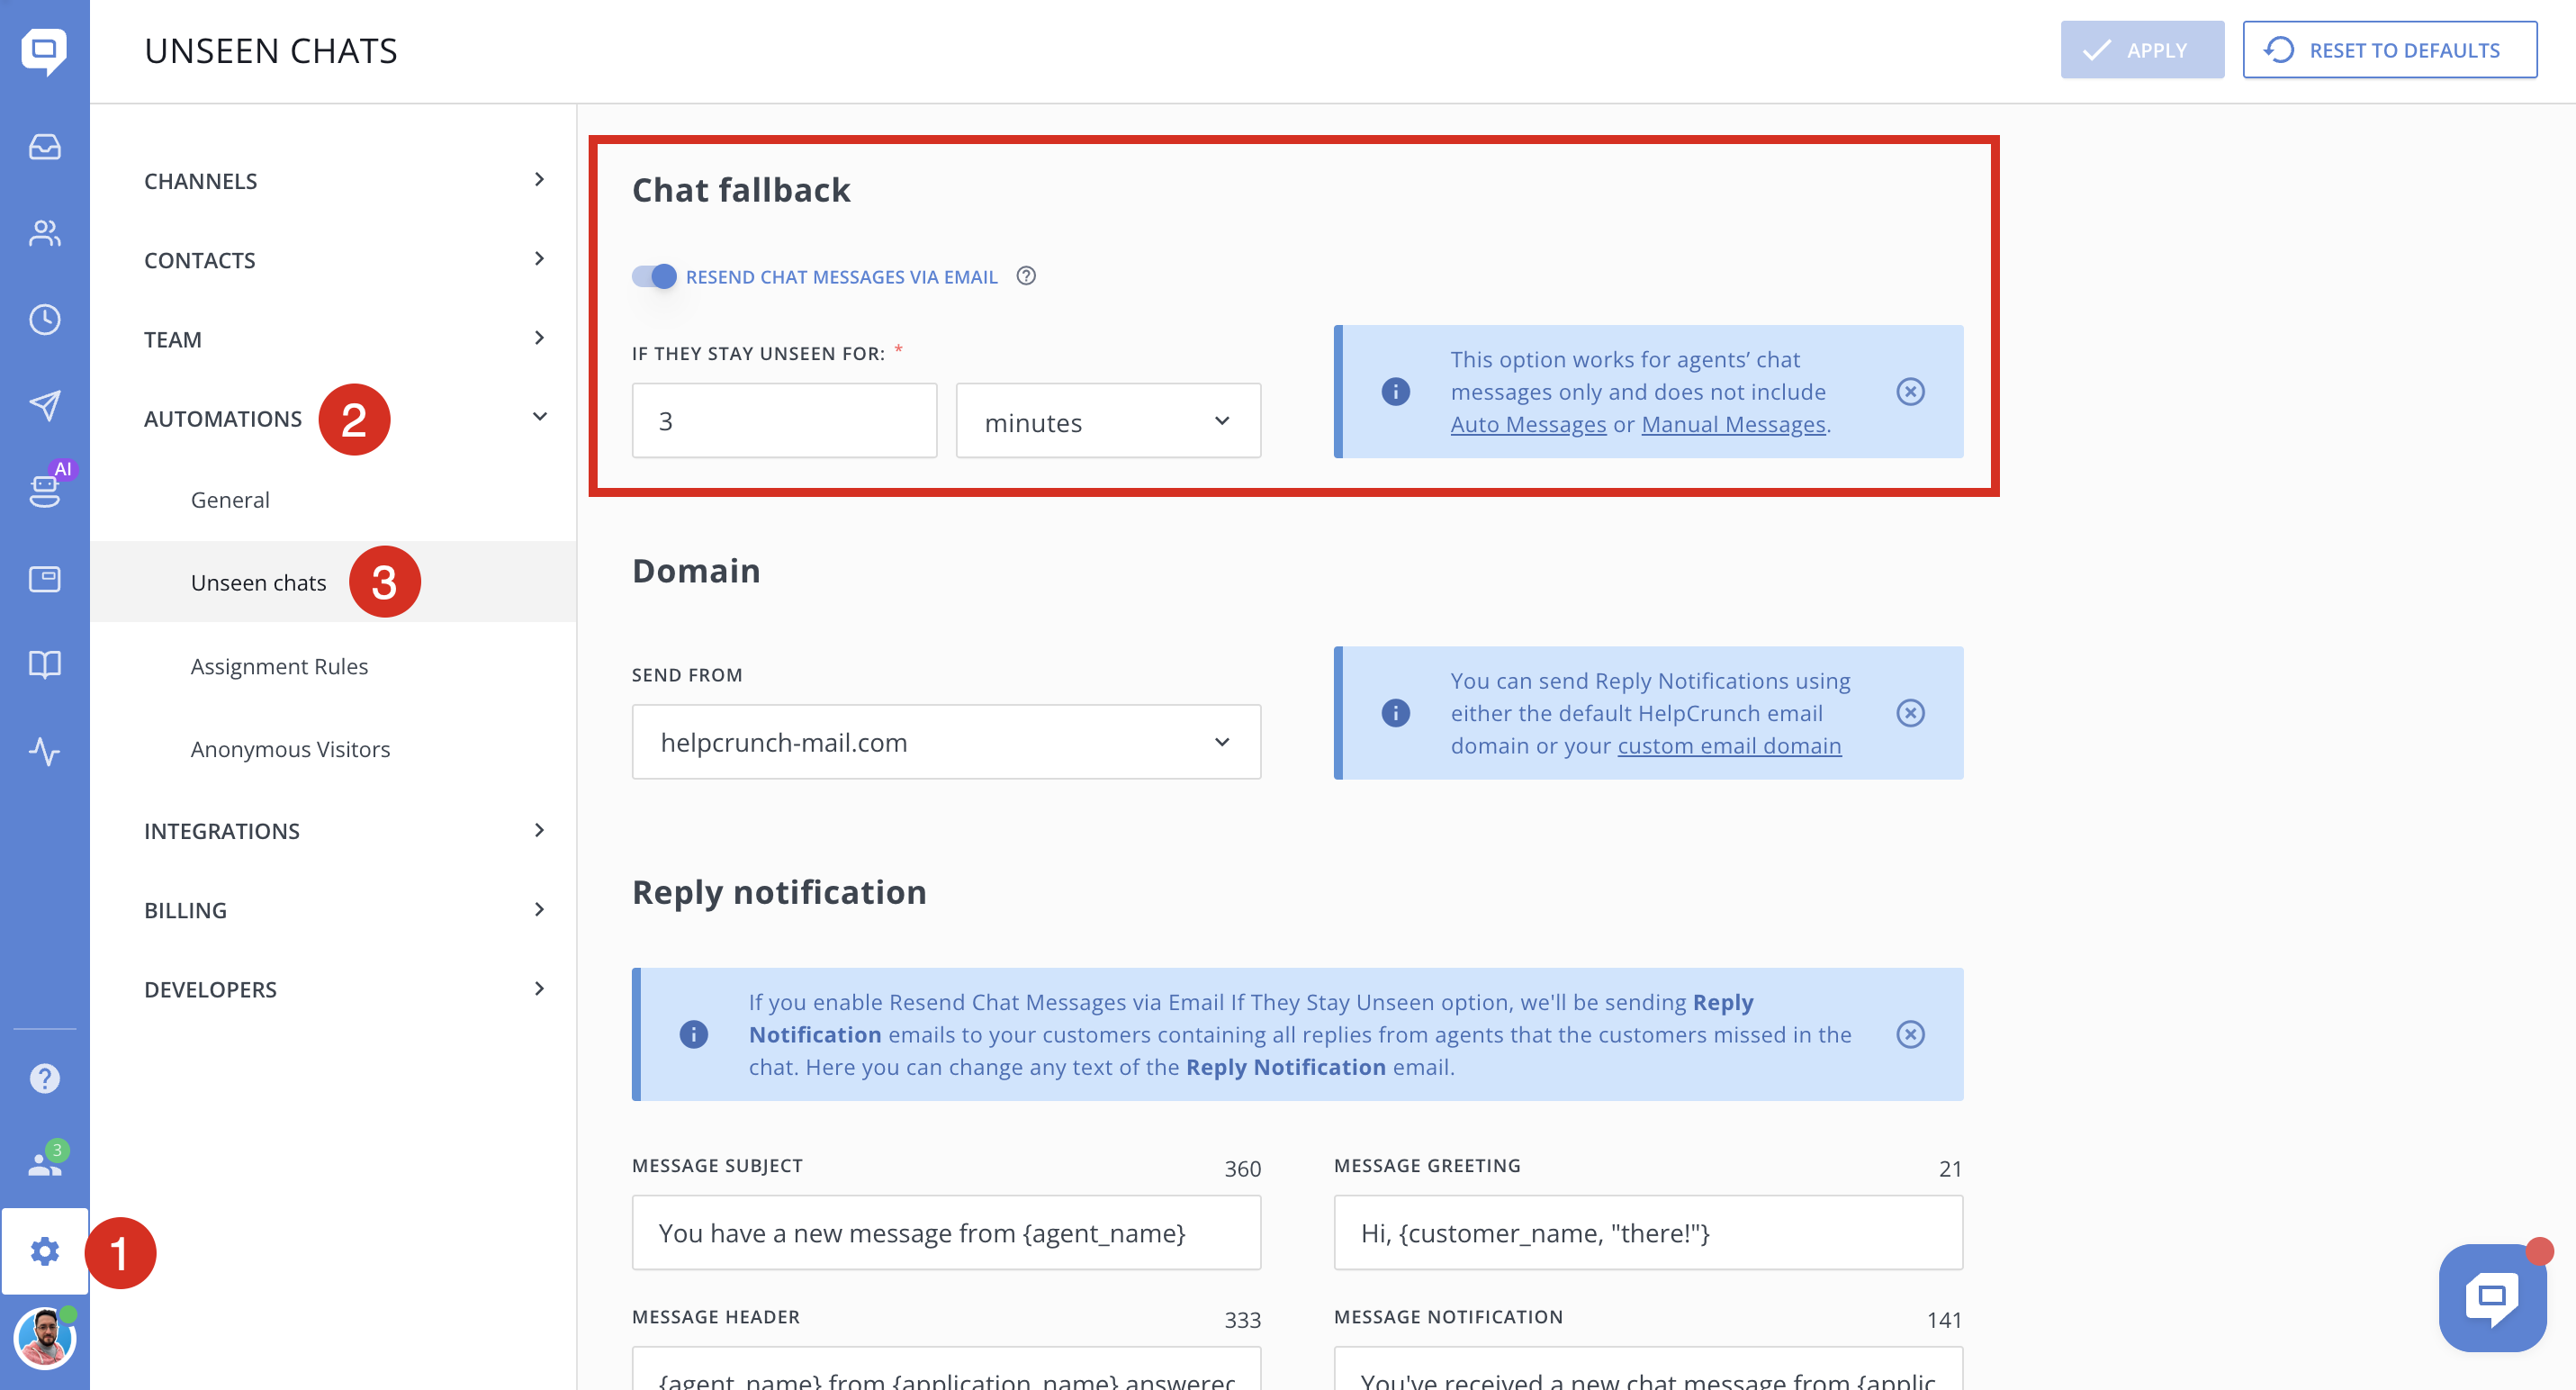Click the Settings gear icon
Image resolution: width=2576 pixels, height=1390 pixels.
pyautogui.click(x=44, y=1251)
